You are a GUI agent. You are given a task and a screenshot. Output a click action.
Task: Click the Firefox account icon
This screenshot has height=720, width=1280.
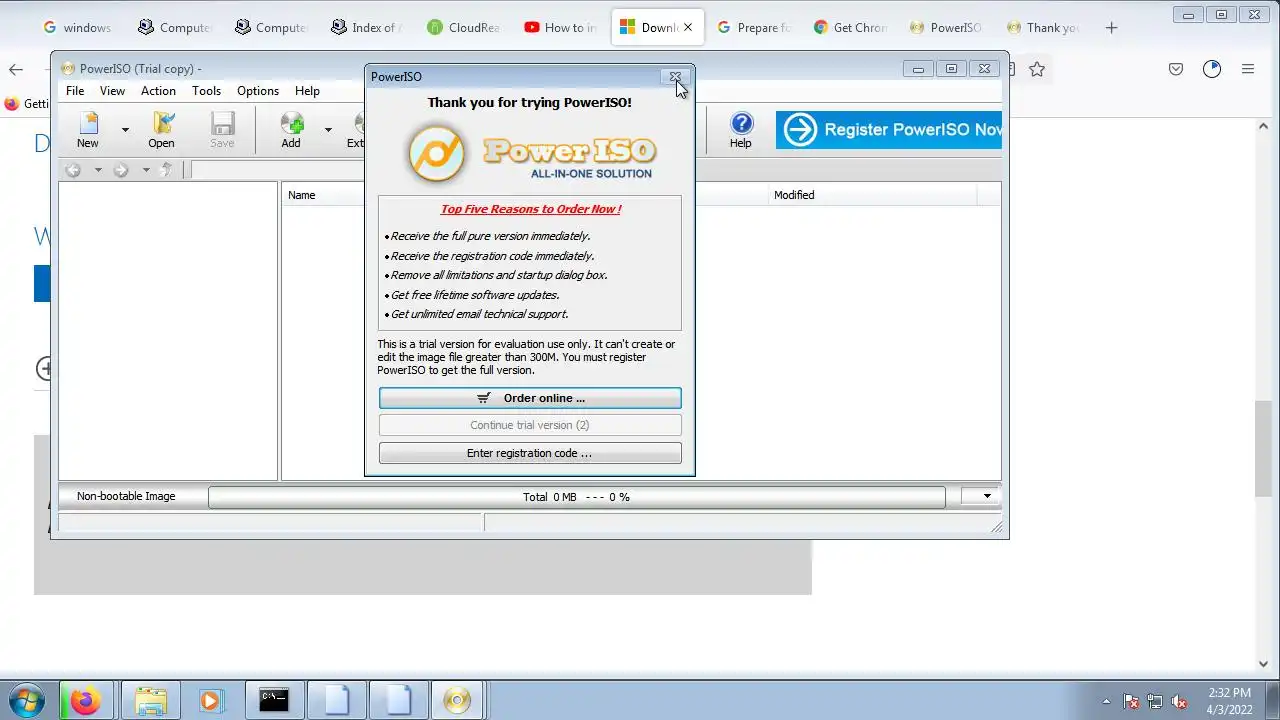pyautogui.click(x=1212, y=69)
